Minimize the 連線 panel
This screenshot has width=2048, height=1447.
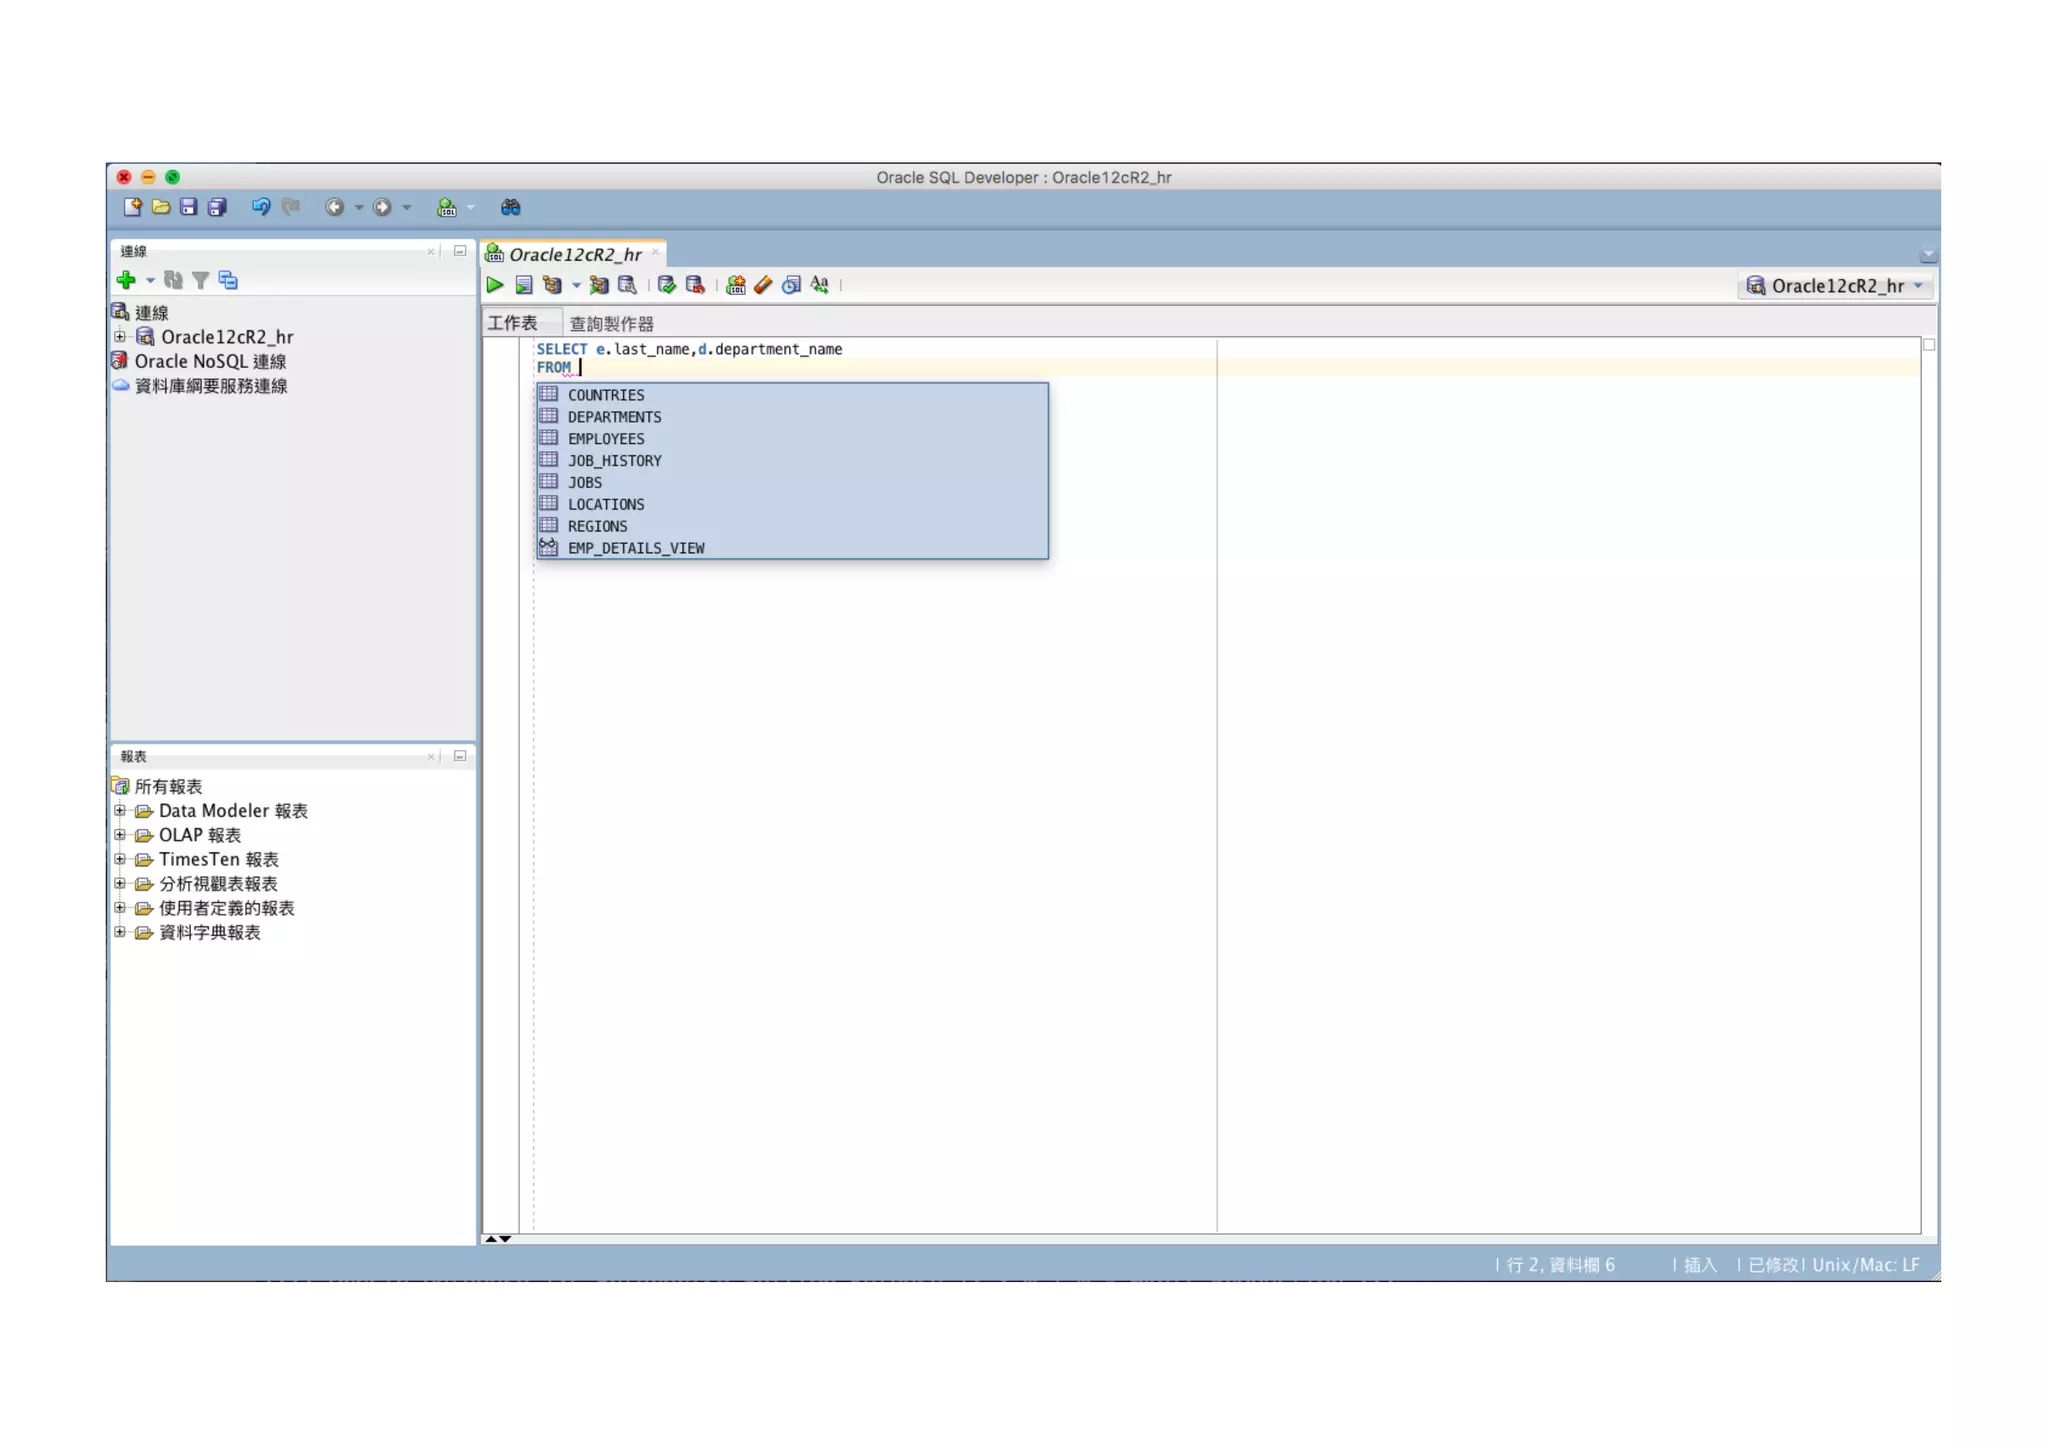[460, 251]
